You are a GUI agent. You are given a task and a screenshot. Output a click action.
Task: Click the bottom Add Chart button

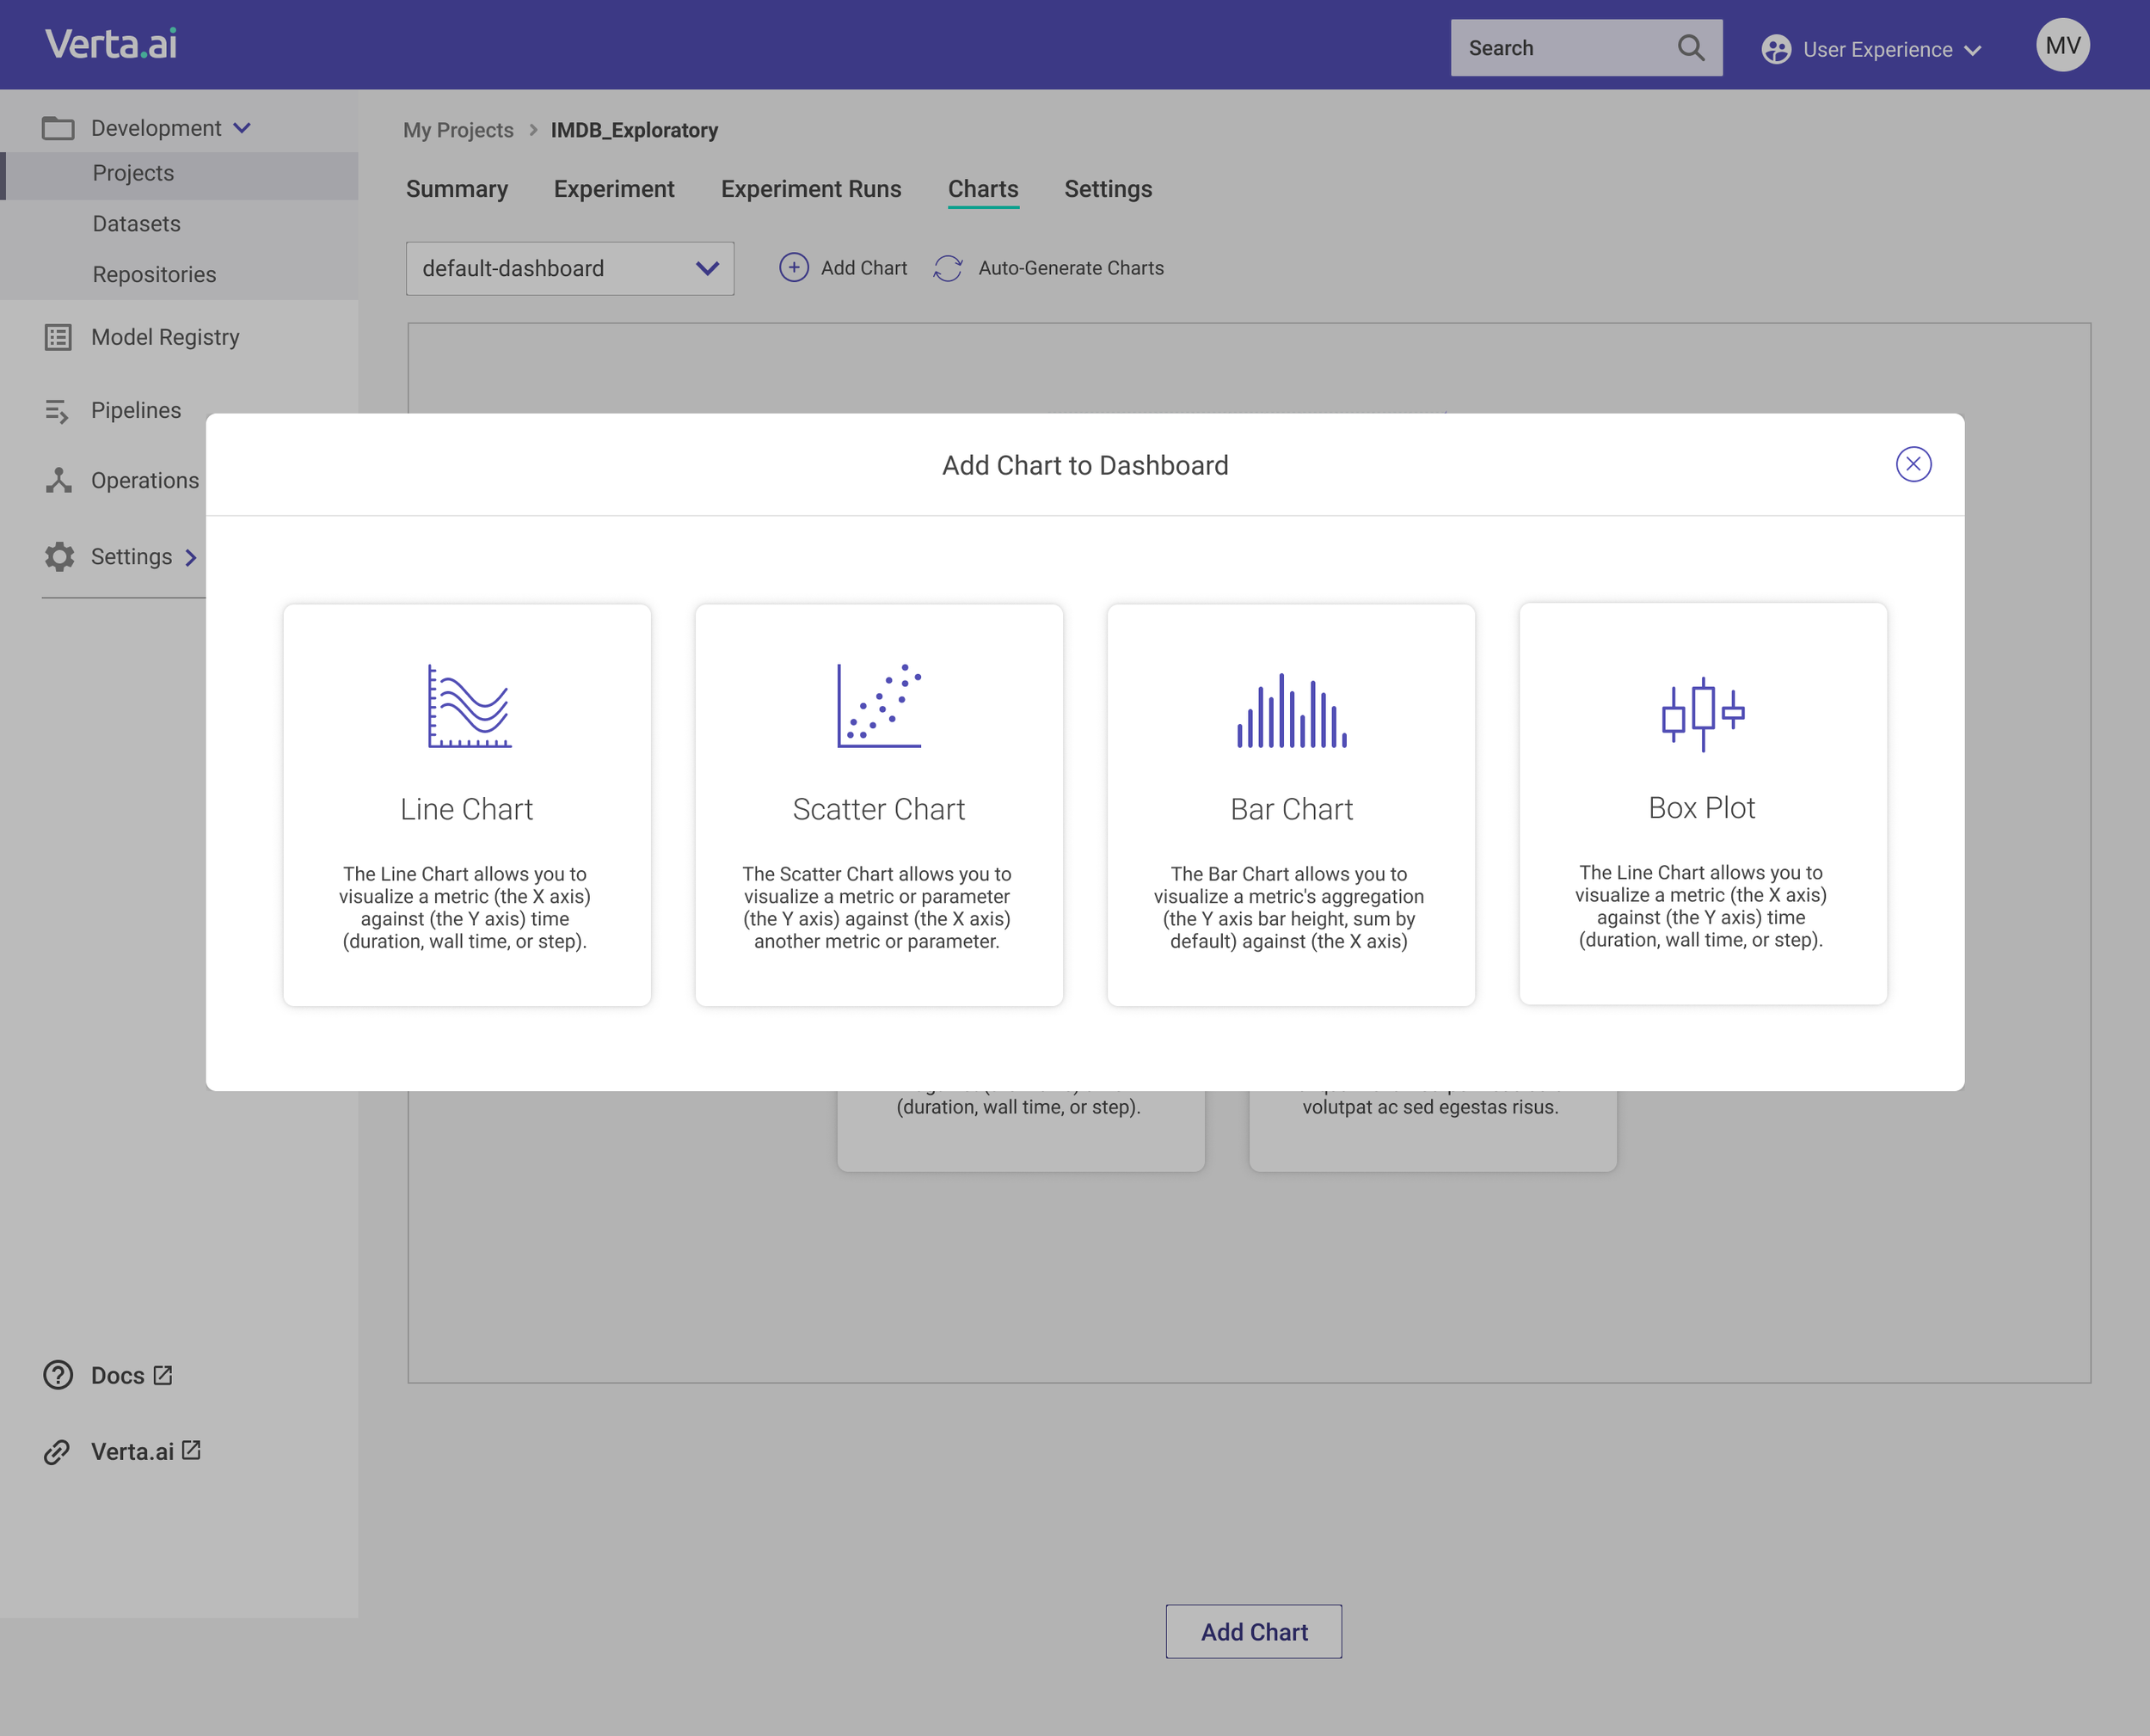tap(1254, 1632)
